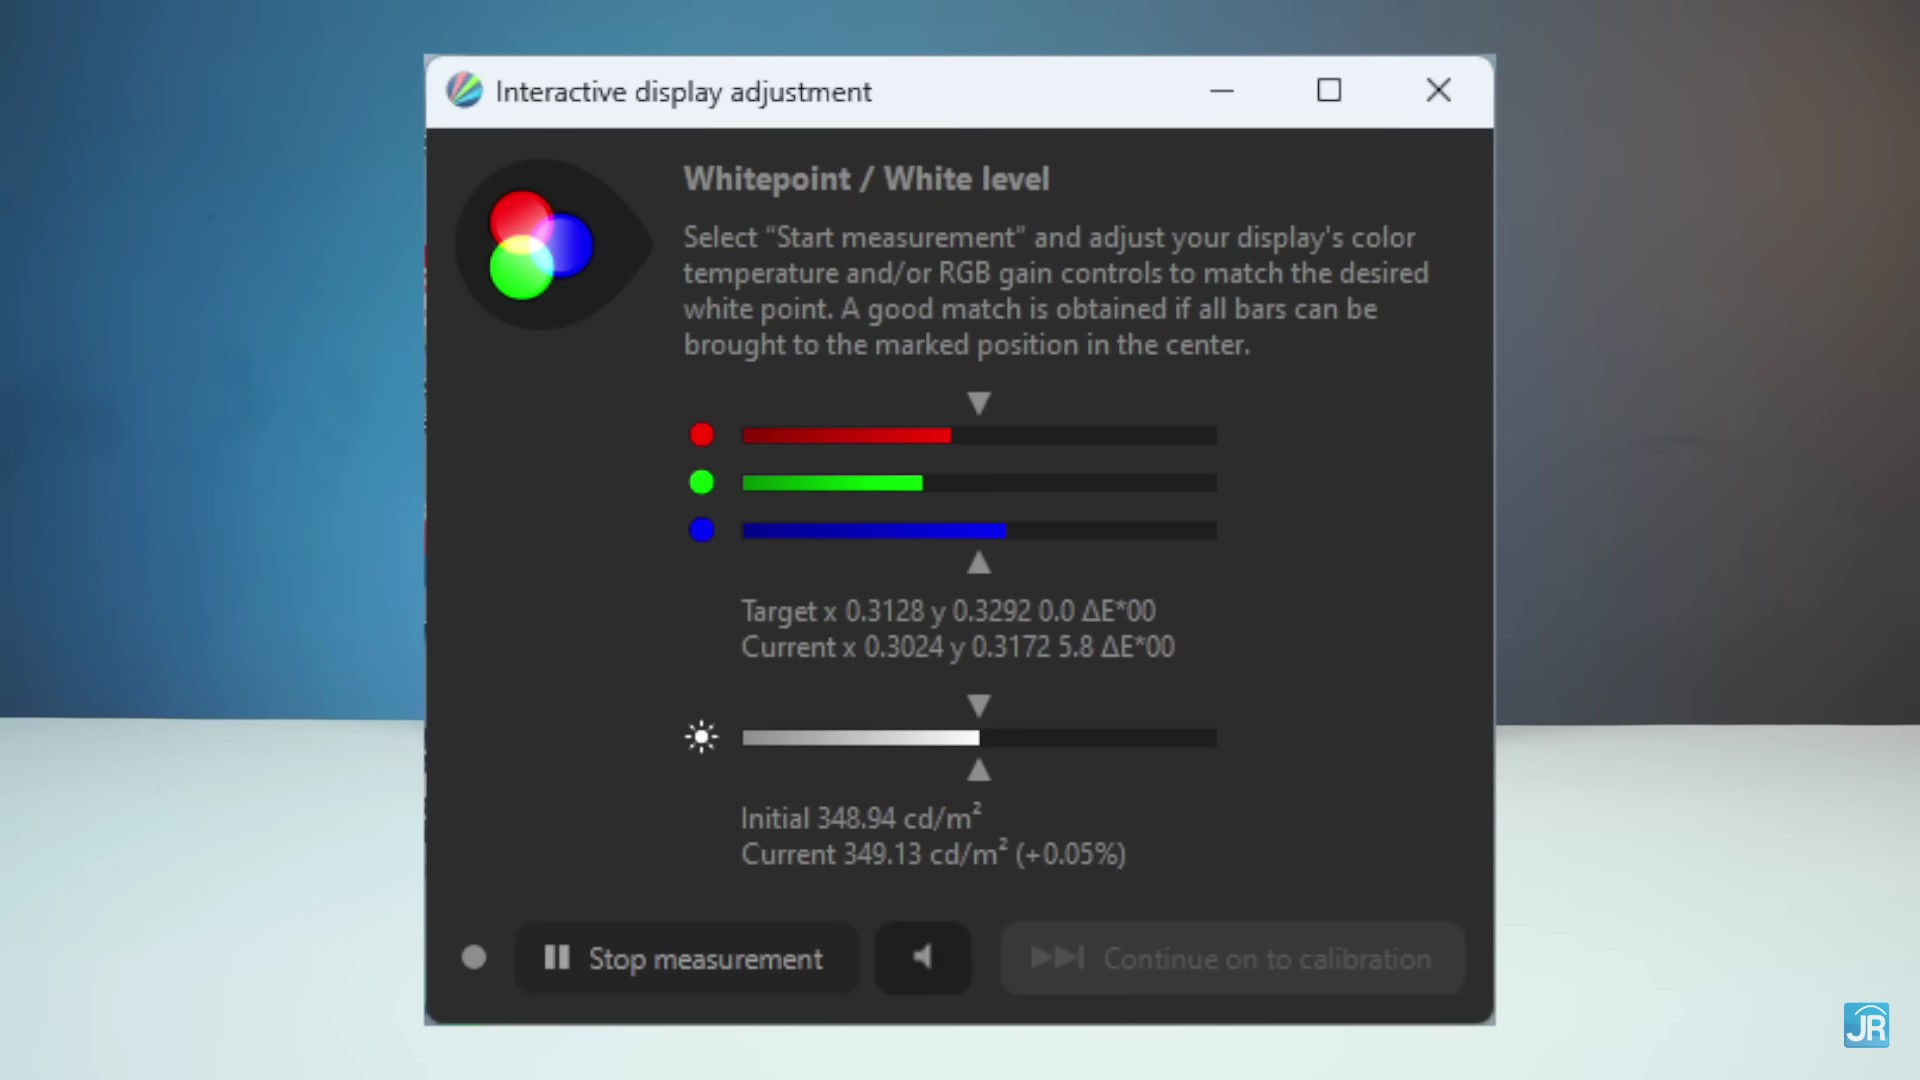1920x1080 pixels.
Task: Mute sound with the speaker button
Action: pos(922,958)
